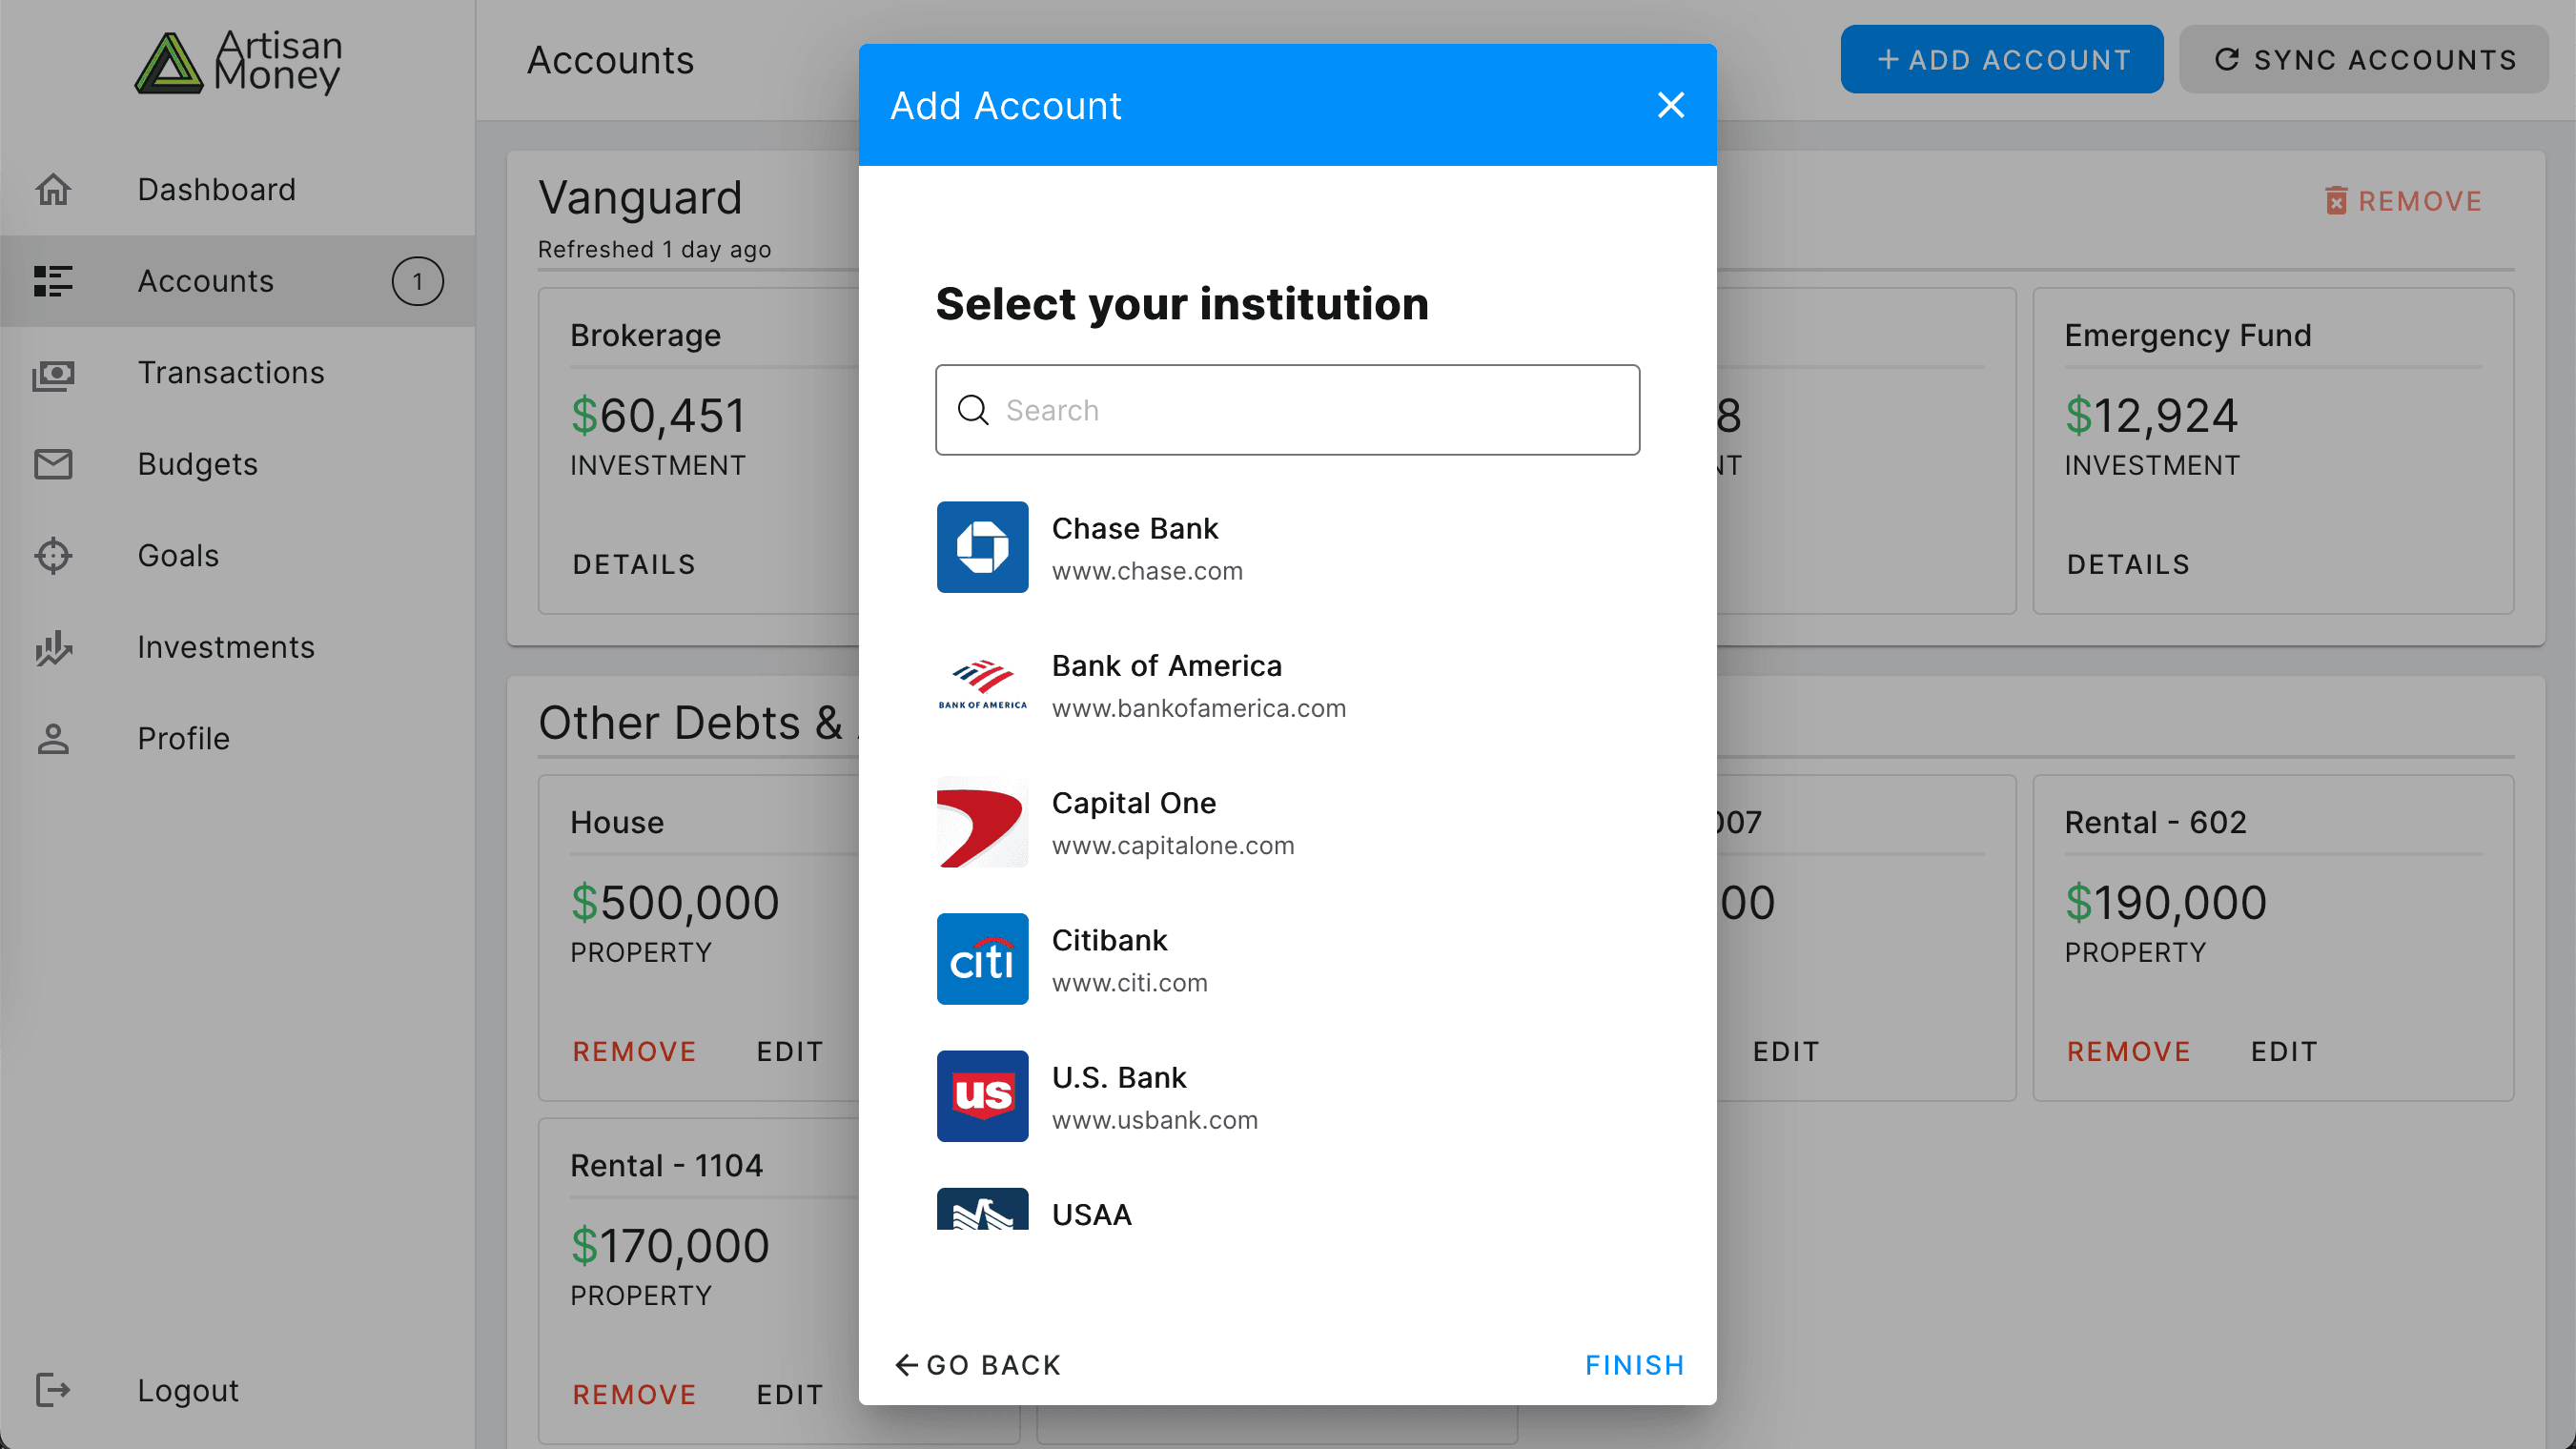2576x1449 pixels.
Task: Open Goals in the sidebar
Action: [237, 555]
